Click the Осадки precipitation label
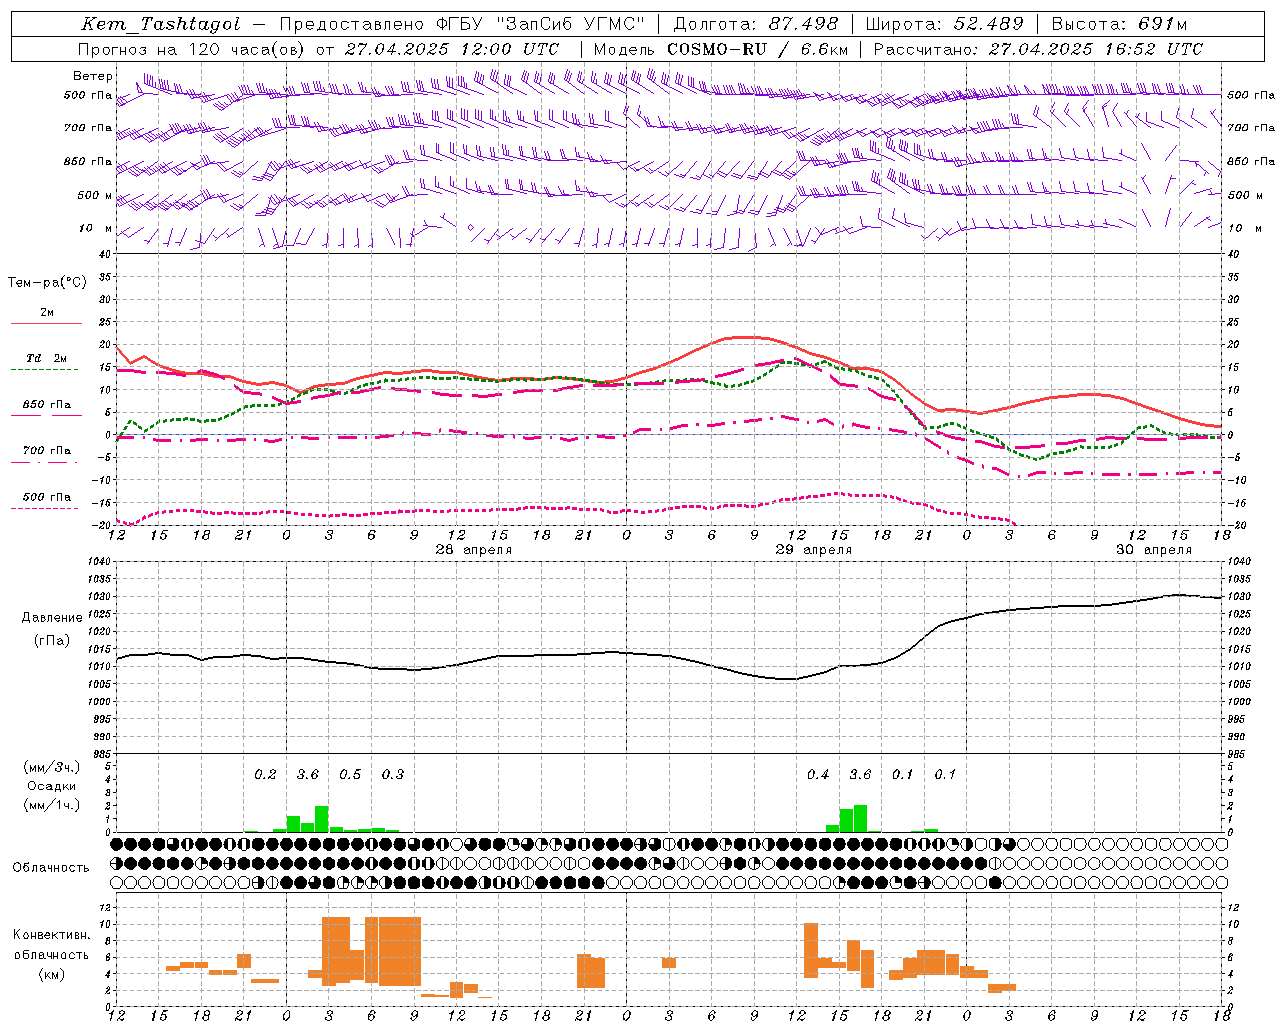This screenshot has width=1280, height=1024. pyautogui.click(x=51, y=786)
